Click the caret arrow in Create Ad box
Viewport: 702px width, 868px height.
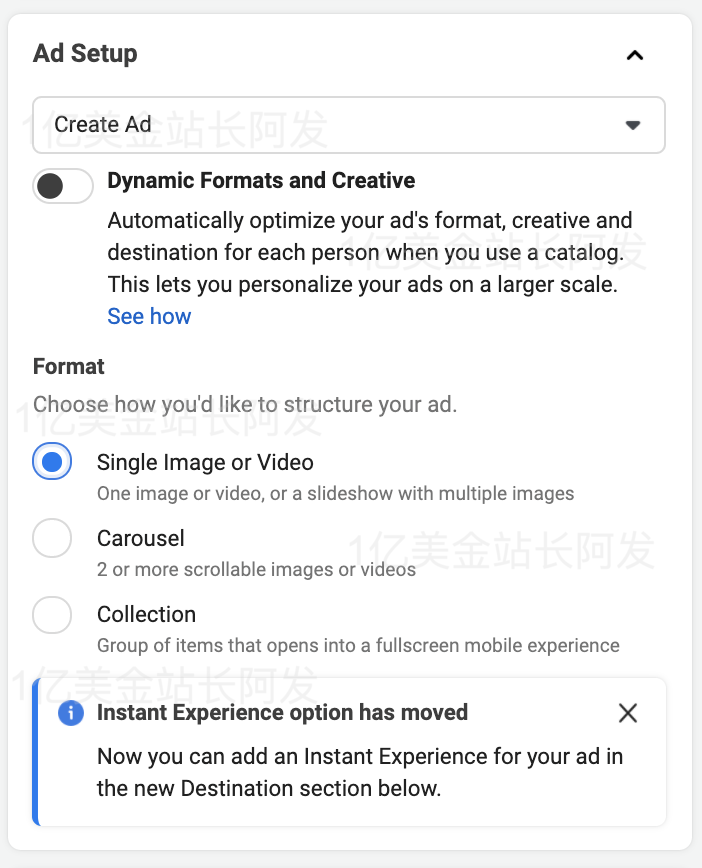(632, 125)
